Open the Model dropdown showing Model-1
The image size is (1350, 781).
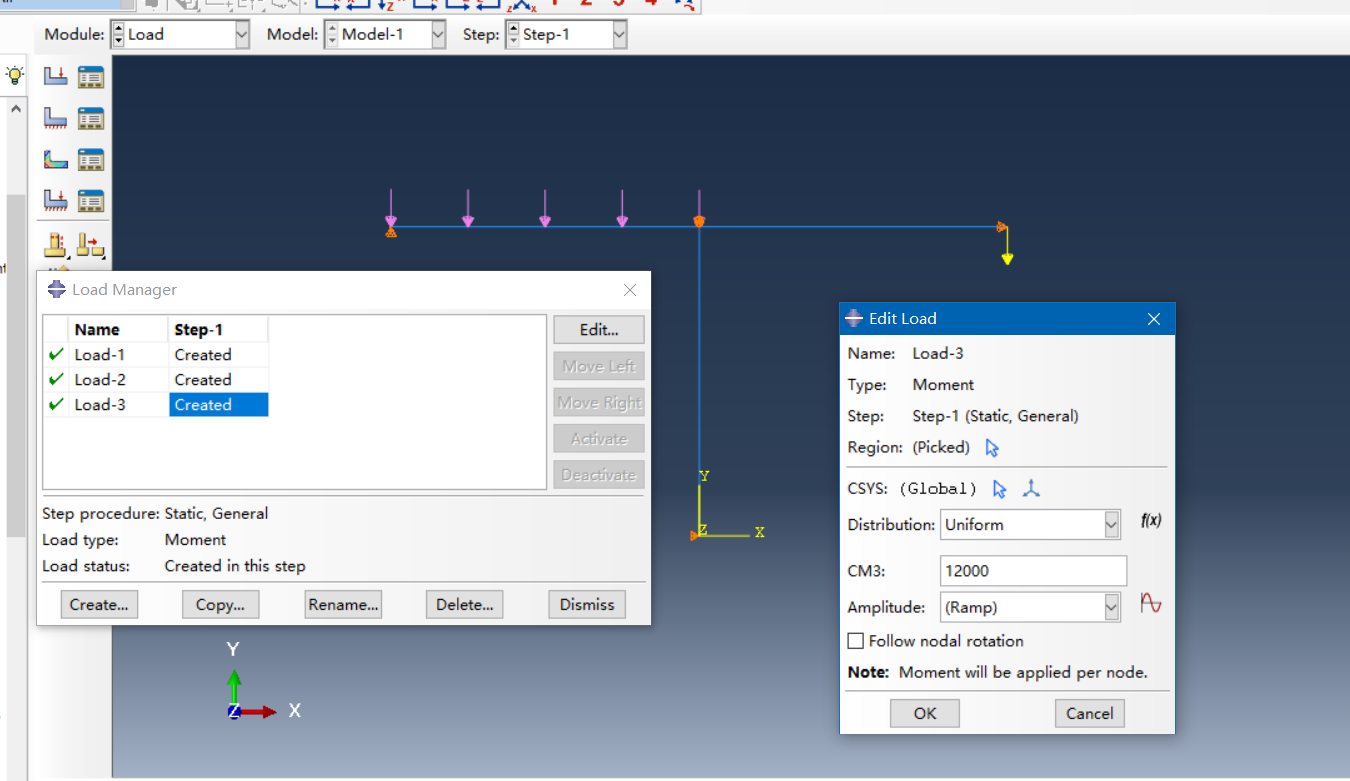[437, 34]
